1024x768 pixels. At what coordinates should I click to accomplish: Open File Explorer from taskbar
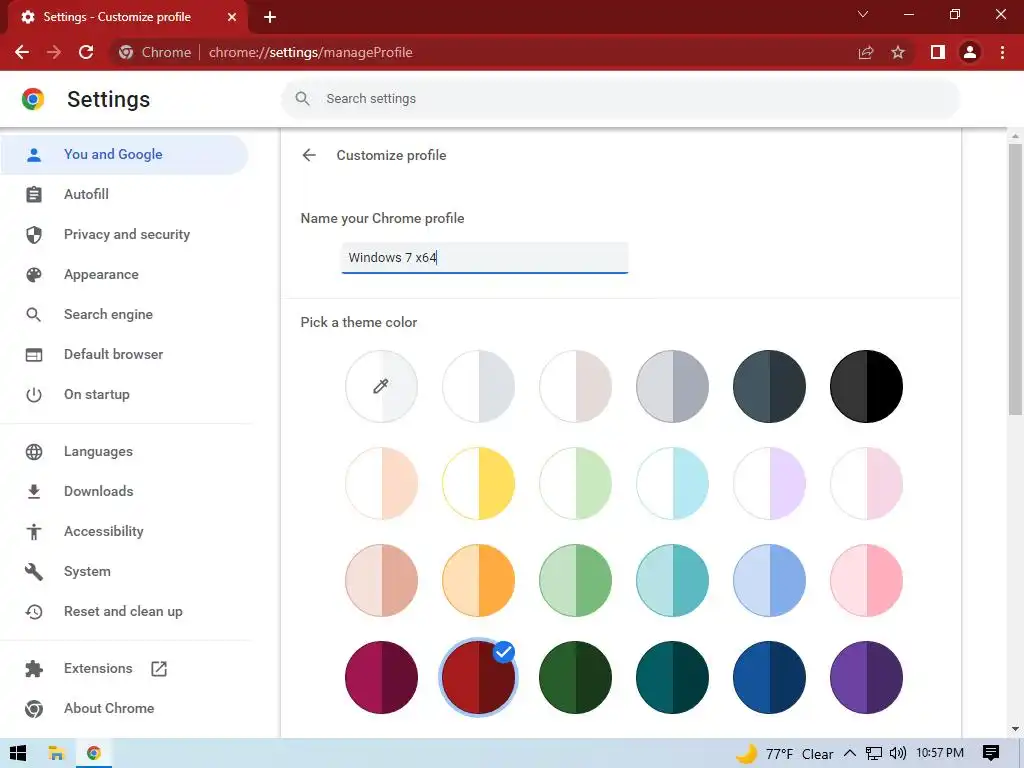56,753
